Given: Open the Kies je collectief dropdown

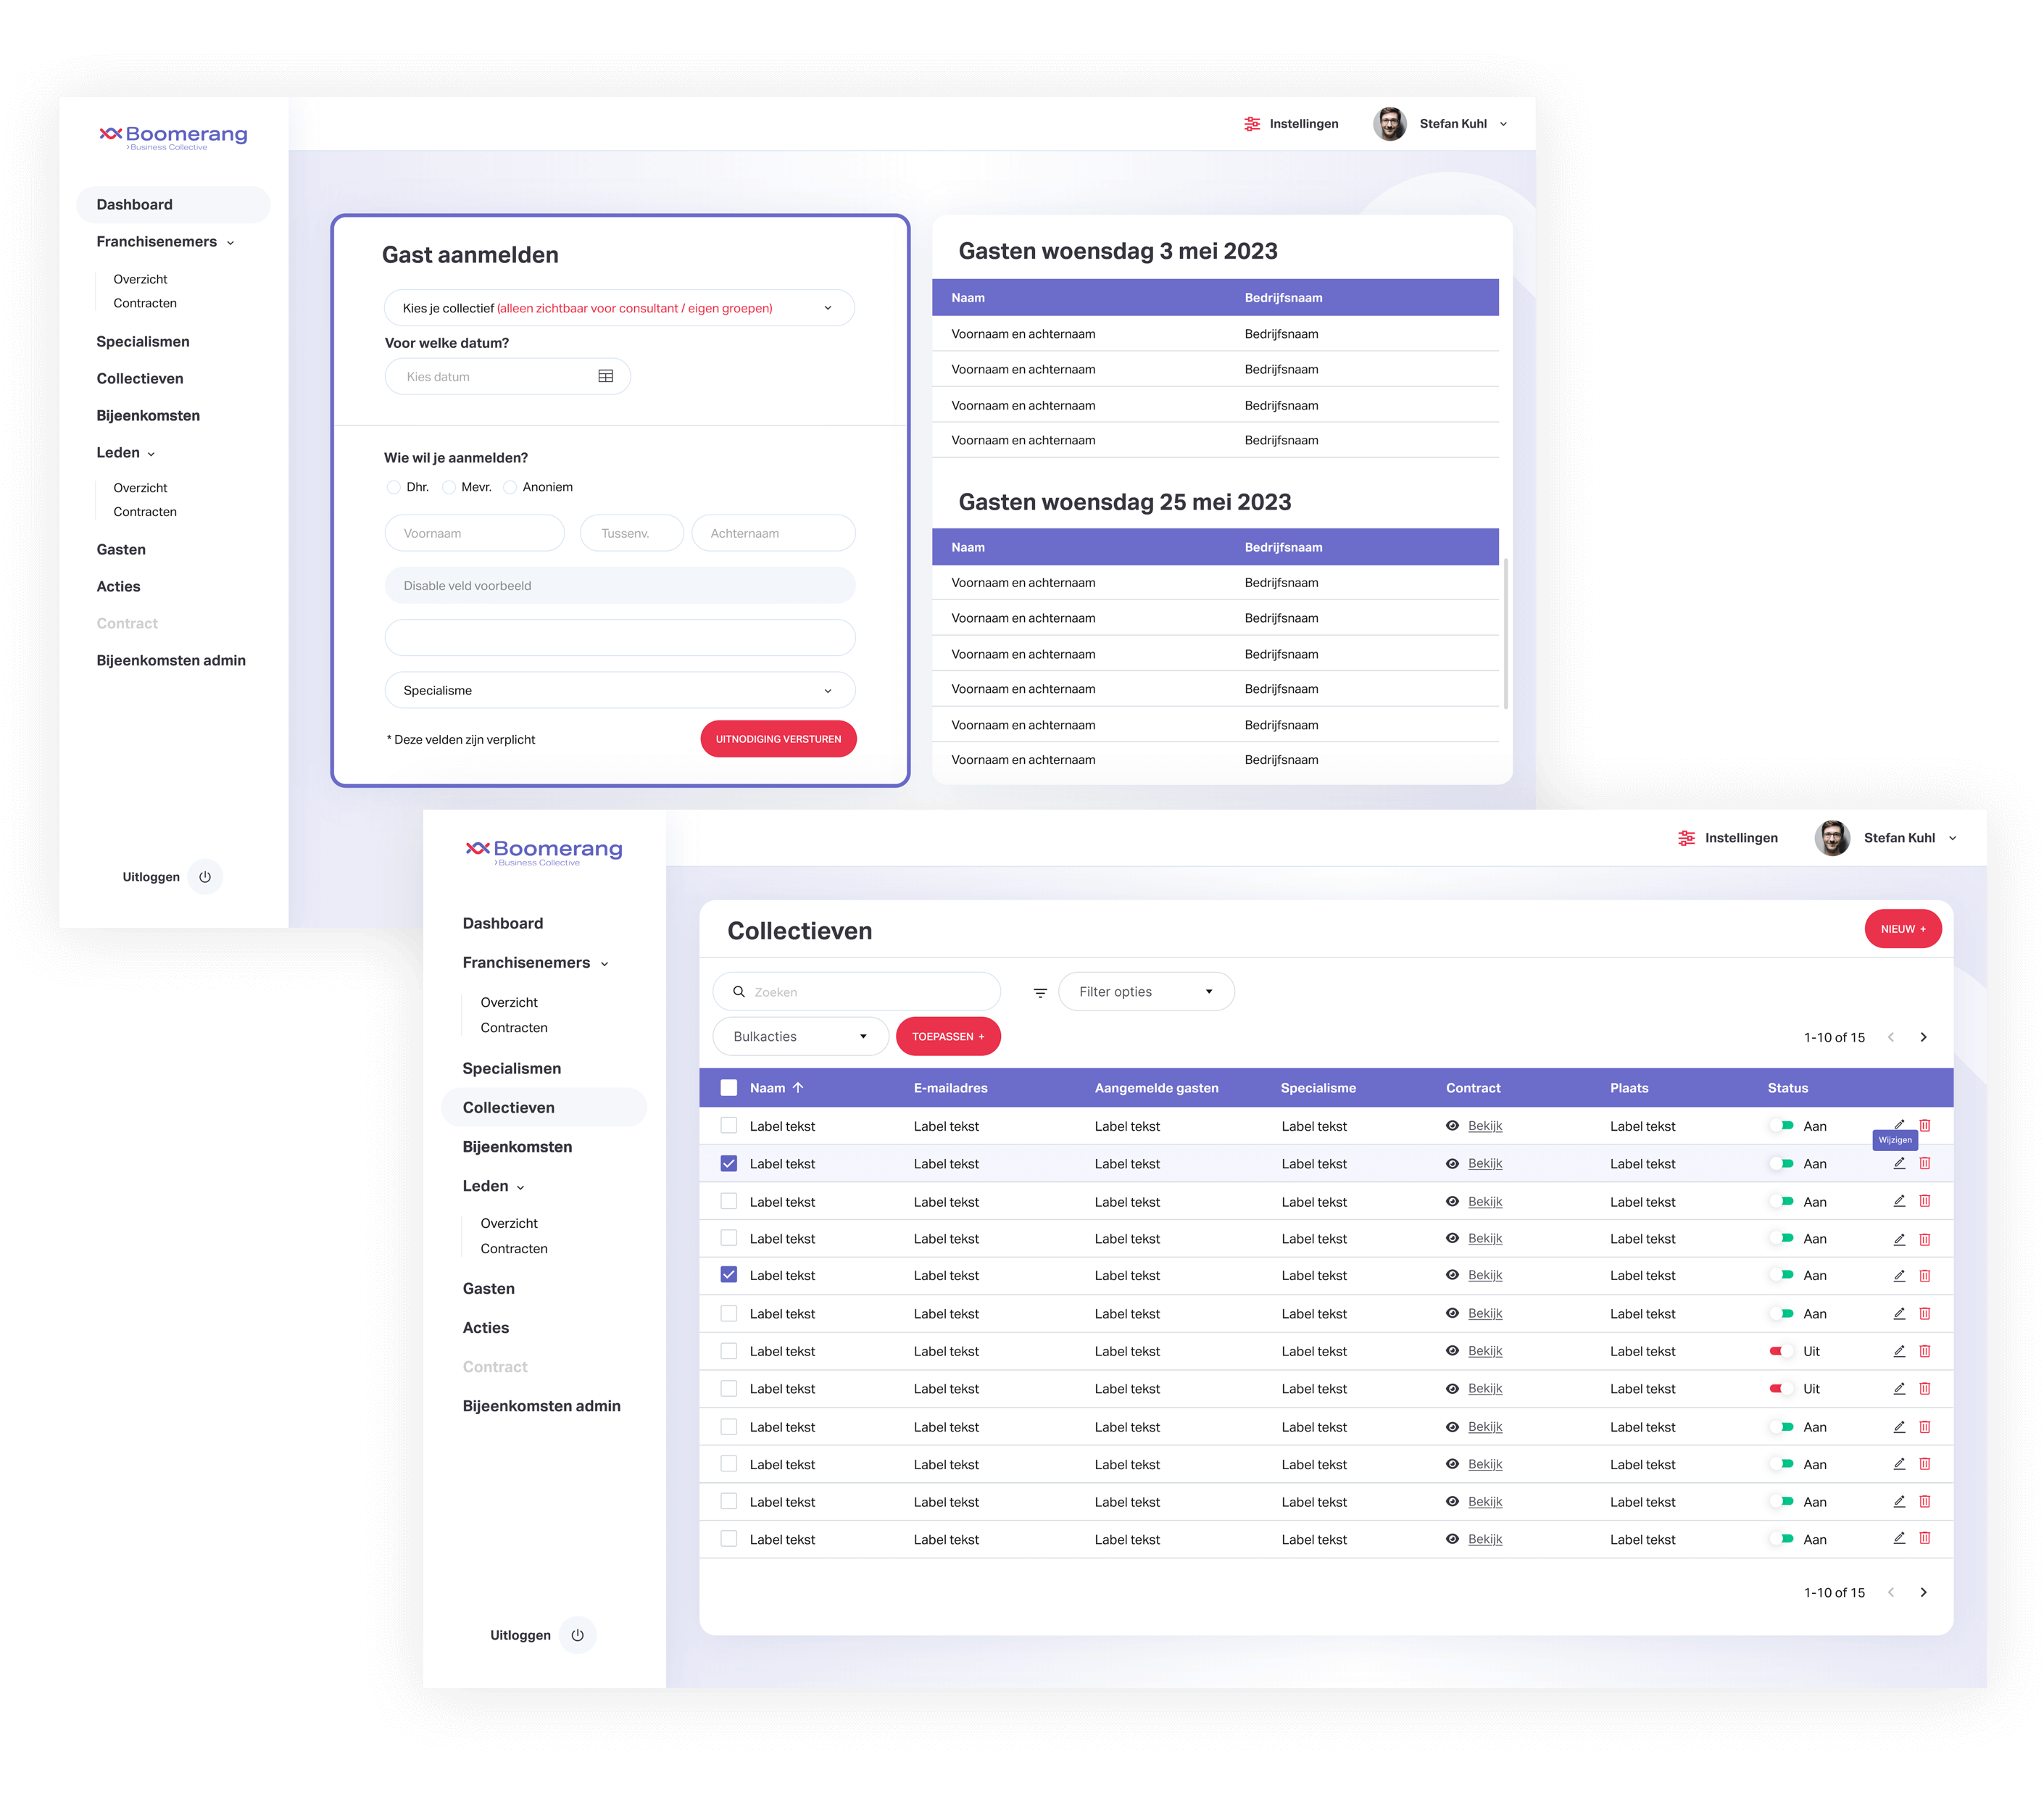Looking at the screenshot, I should (x=619, y=308).
